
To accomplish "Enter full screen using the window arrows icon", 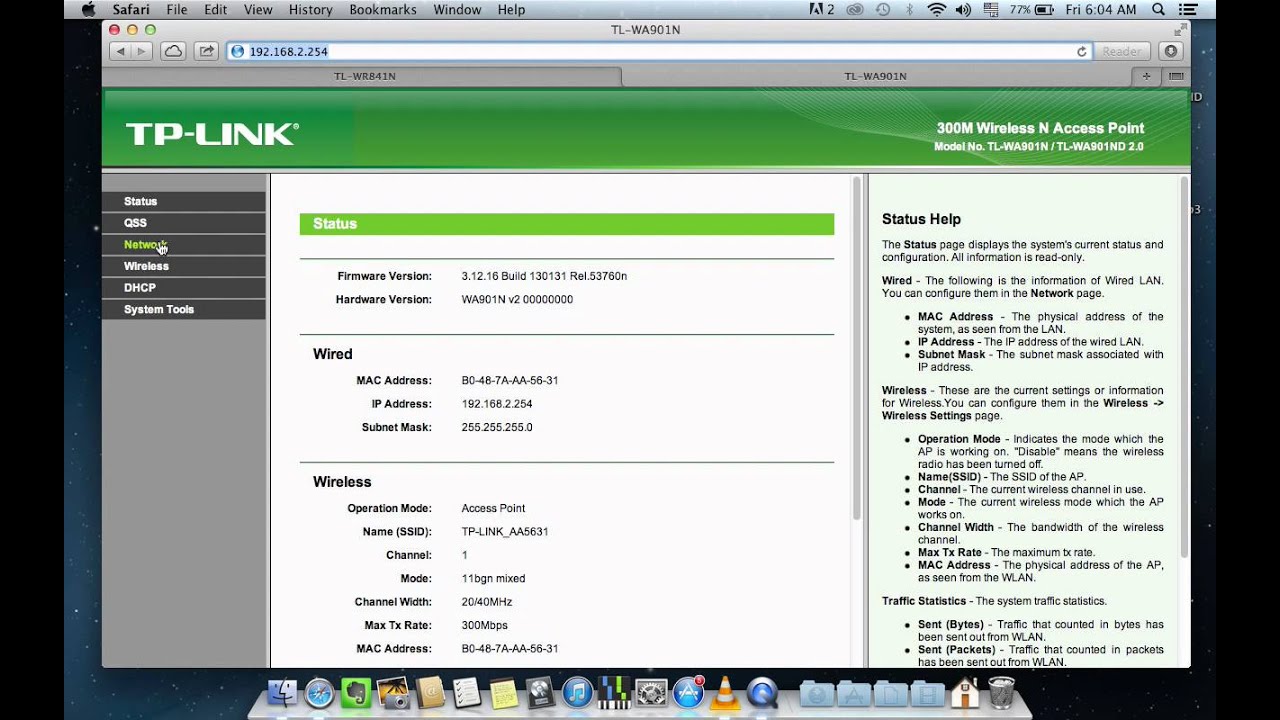I will (x=1179, y=29).
